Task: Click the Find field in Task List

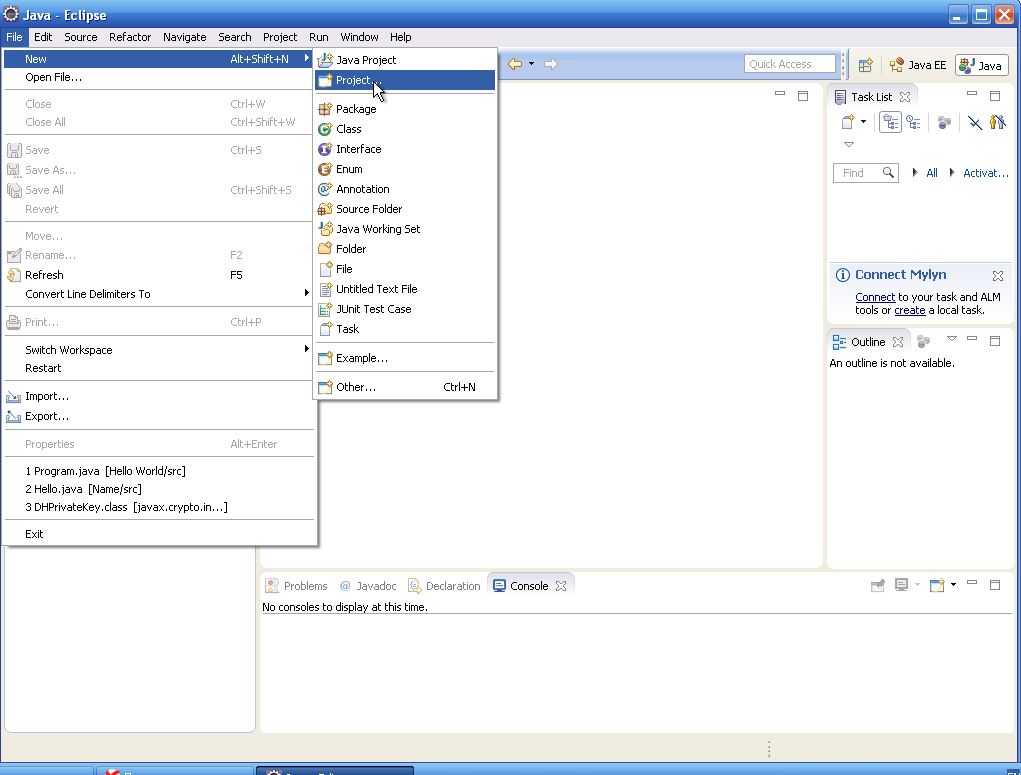Action: tap(866, 173)
